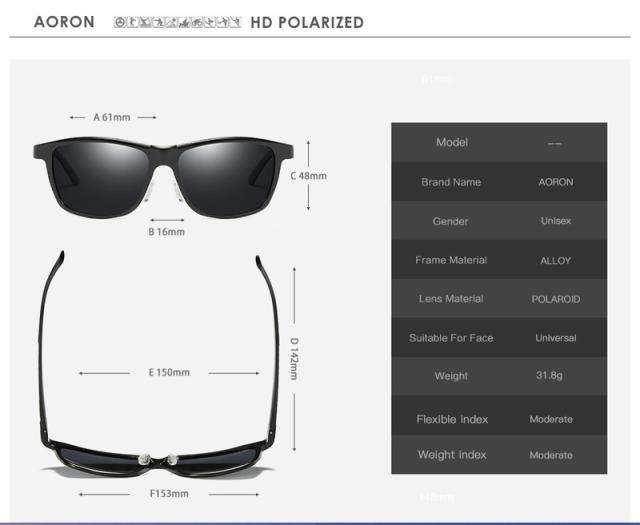Click the C 48mm lens height label
Viewport: 640px width, 525px height.
(308, 176)
